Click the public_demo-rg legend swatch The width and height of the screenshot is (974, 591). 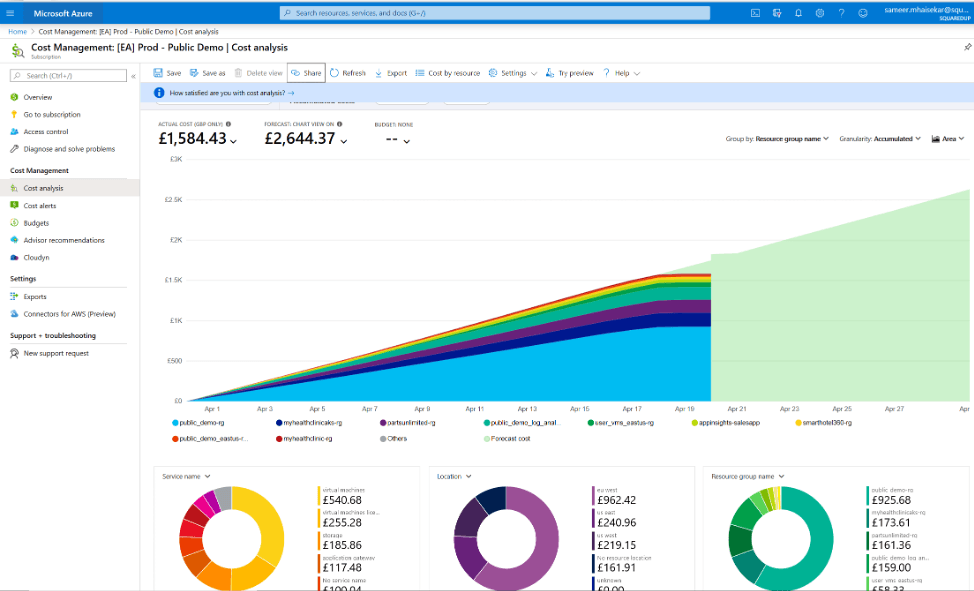click(175, 423)
